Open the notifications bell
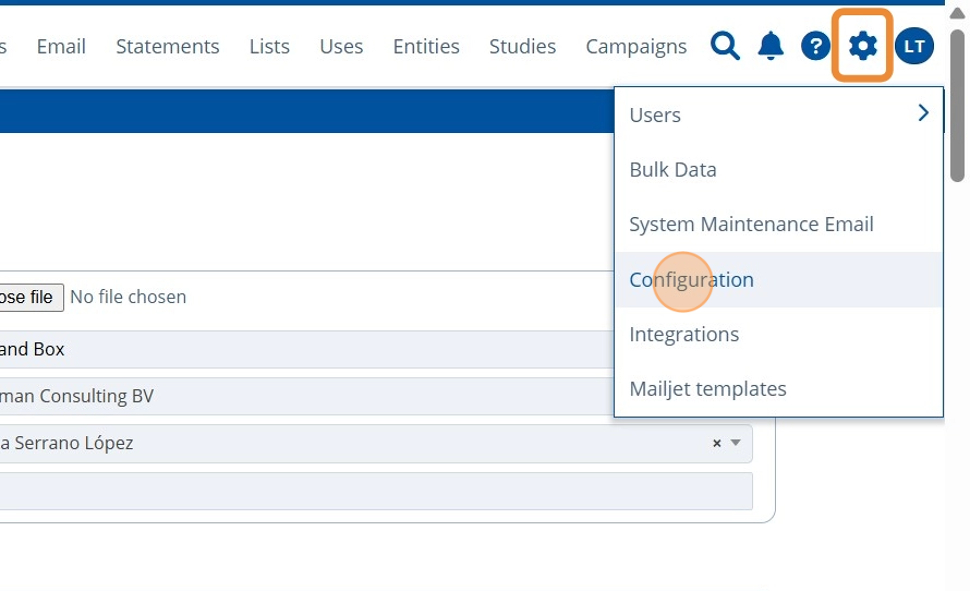970x591 pixels. pos(771,46)
